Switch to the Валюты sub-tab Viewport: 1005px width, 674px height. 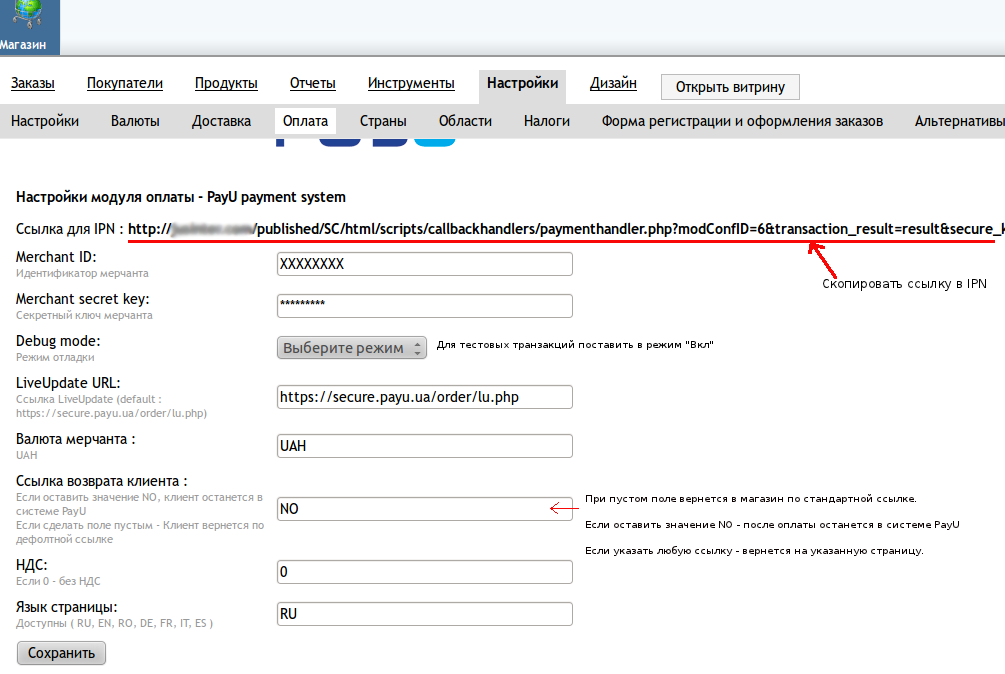(x=135, y=121)
